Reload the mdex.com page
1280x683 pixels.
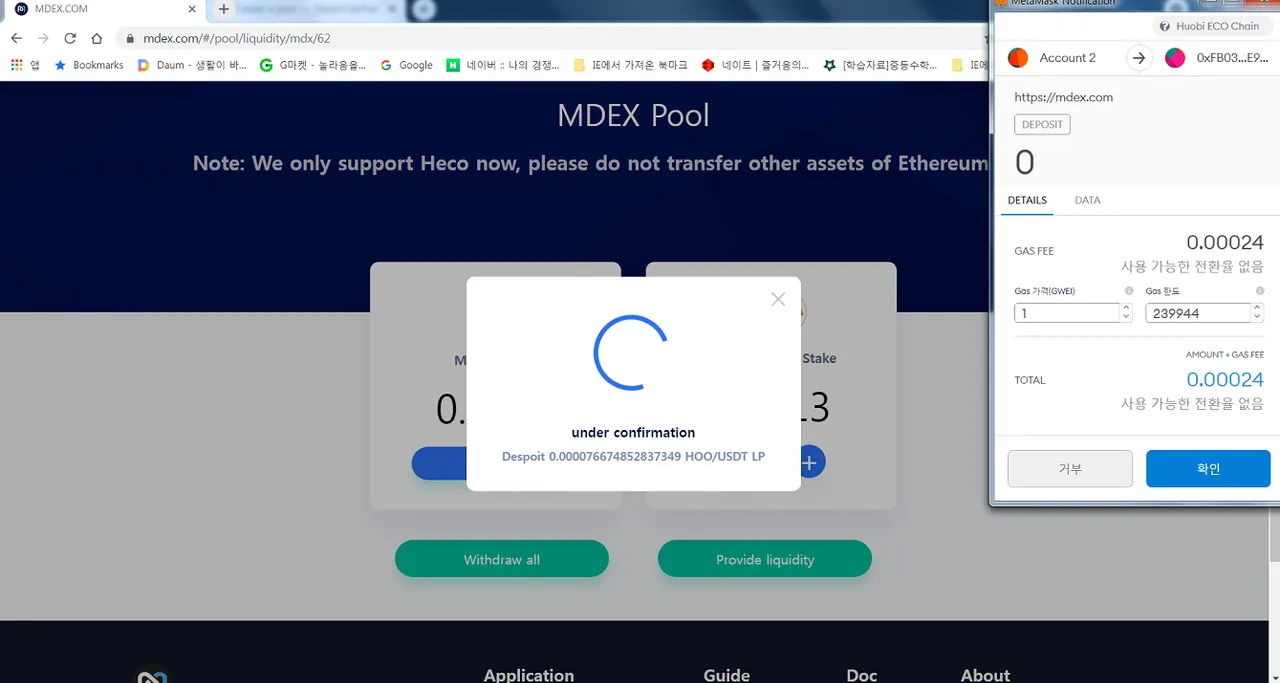(x=70, y=38)
